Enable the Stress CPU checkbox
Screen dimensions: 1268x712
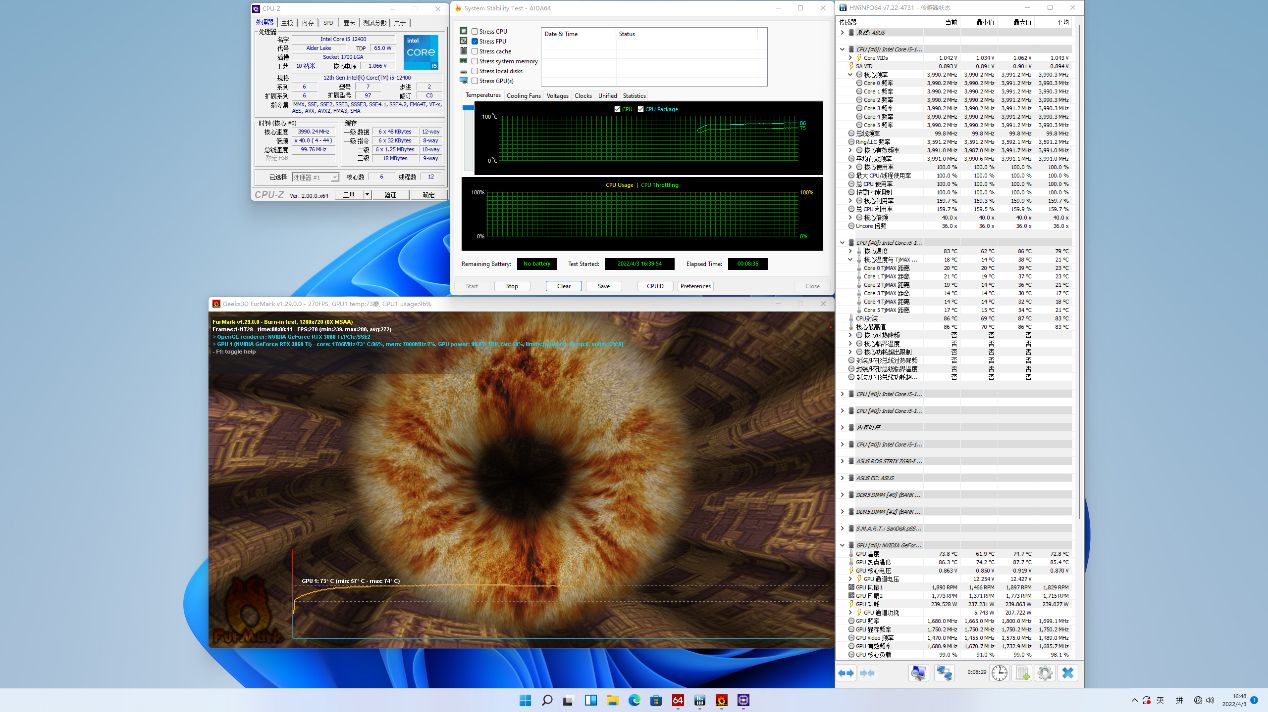(474, 32)
